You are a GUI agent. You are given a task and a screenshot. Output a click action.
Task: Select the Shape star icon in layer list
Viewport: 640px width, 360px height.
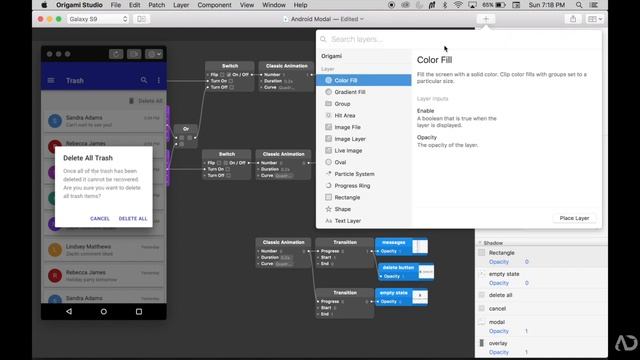[328, 209]
